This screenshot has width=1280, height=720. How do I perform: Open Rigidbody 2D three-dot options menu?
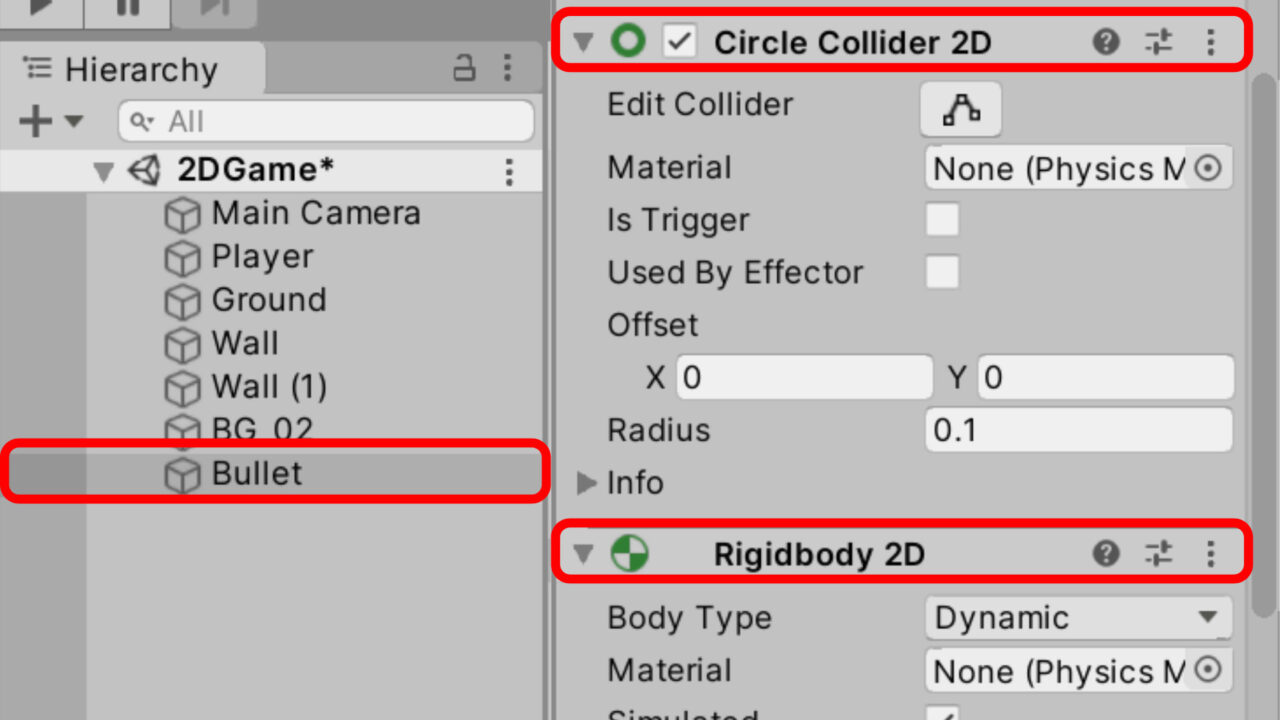1210,553
